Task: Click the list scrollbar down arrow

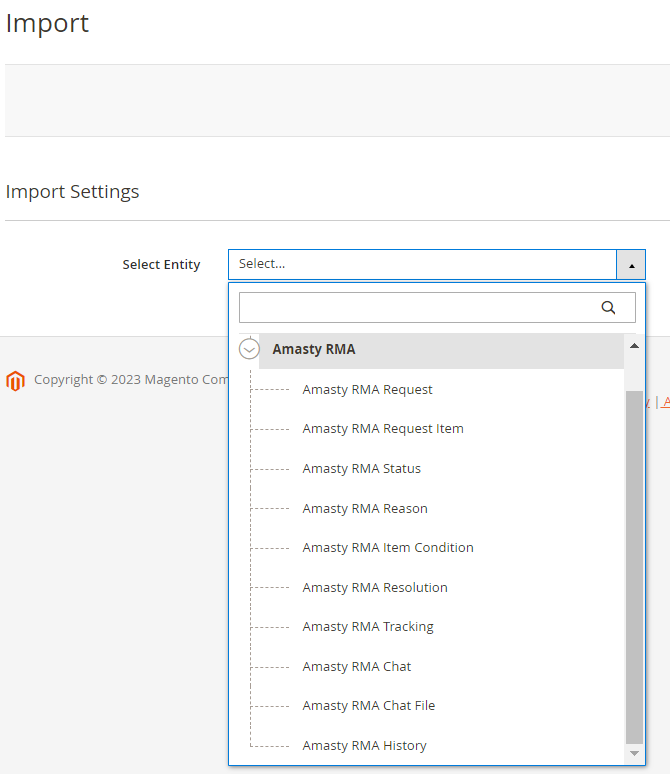Action: (x=634, y=754)
